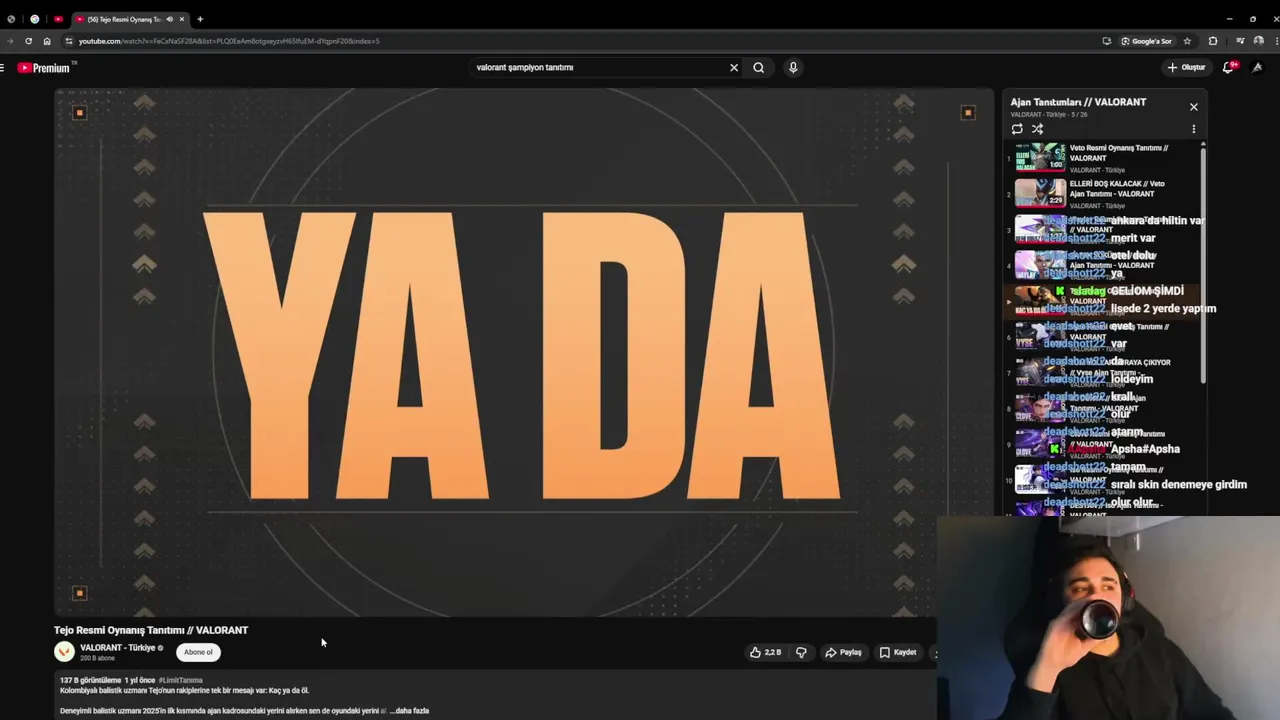Start voice search with microphone icon
Screen dimensions: 1280x720
coord(793,68)
